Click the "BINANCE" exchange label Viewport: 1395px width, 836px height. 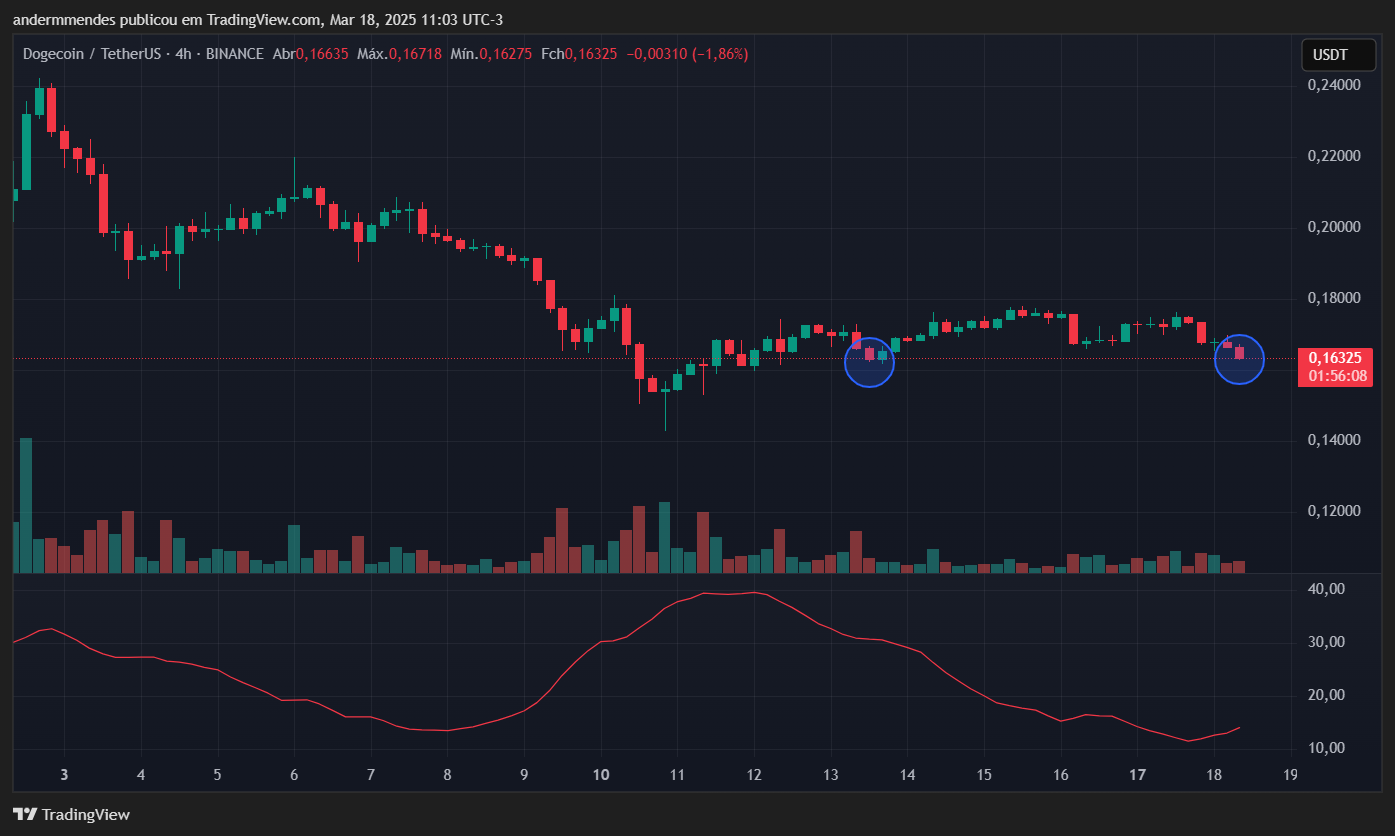[235, 54]
